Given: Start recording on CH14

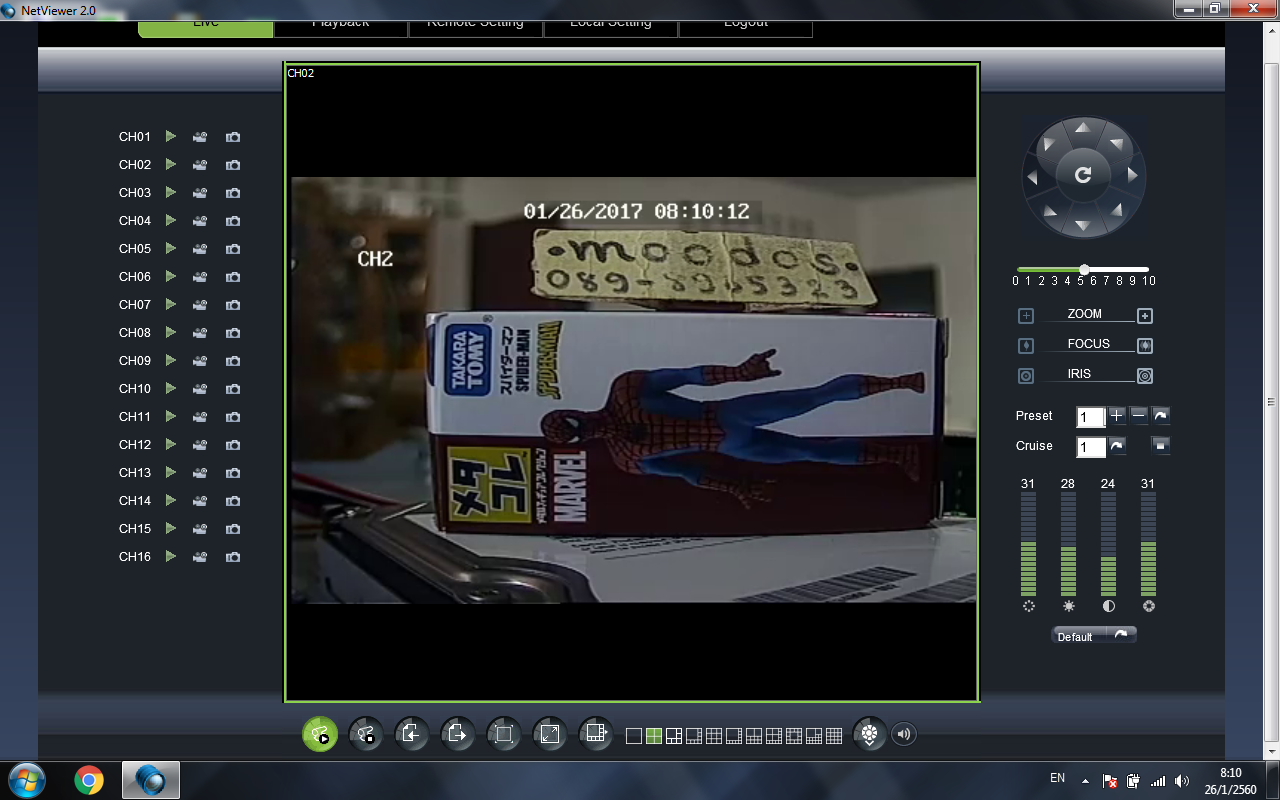Looking at the screenshot, I should coord(200,501).
